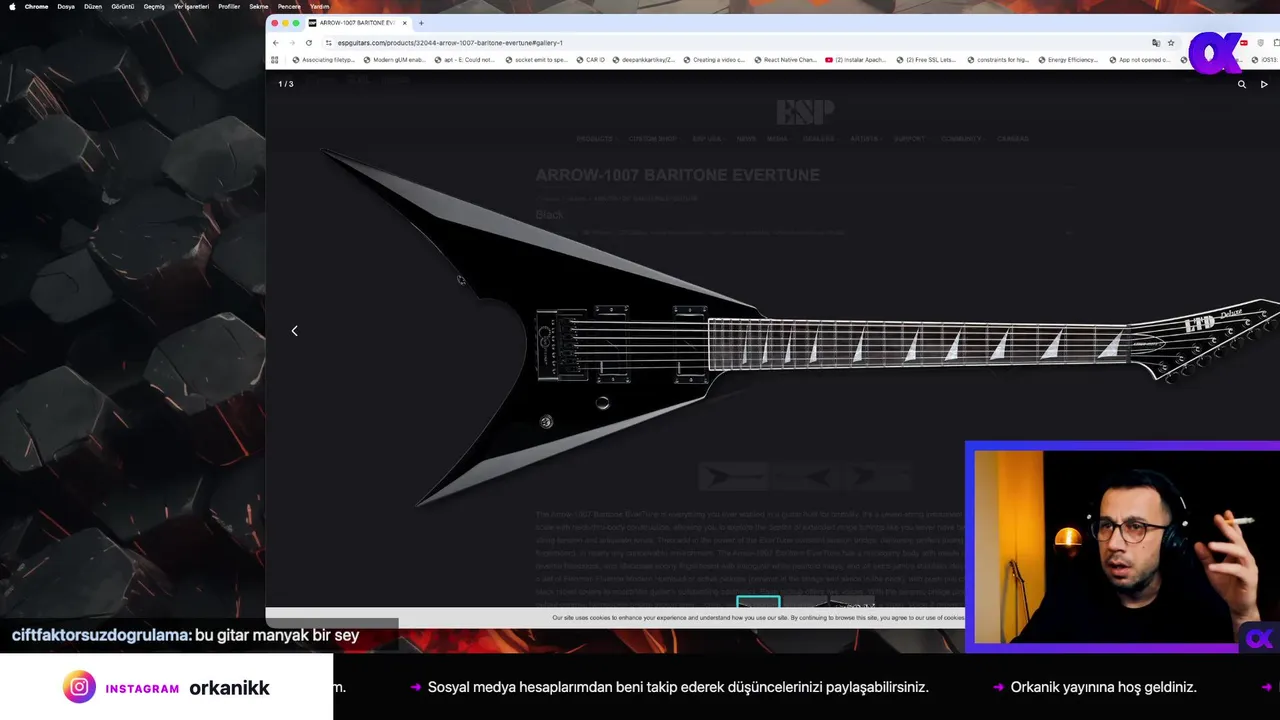This screenshot has height=720, width=1280.
Task: Click the browser back arrow
Action: (276, 43)
